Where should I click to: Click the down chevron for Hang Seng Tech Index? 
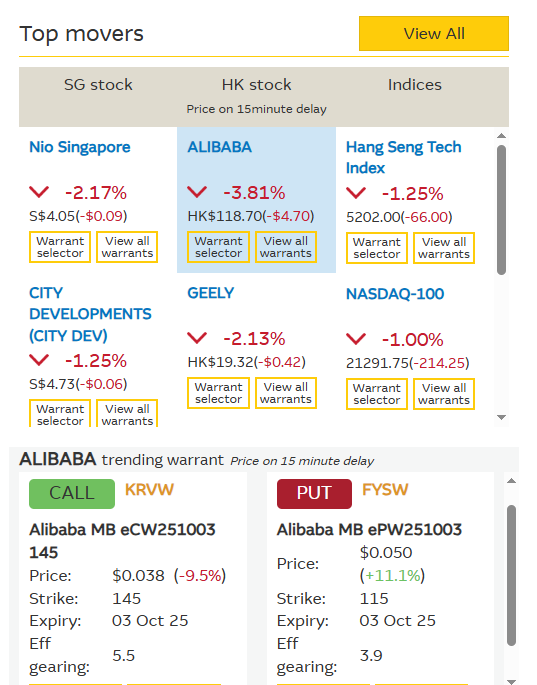click(356, 193)
